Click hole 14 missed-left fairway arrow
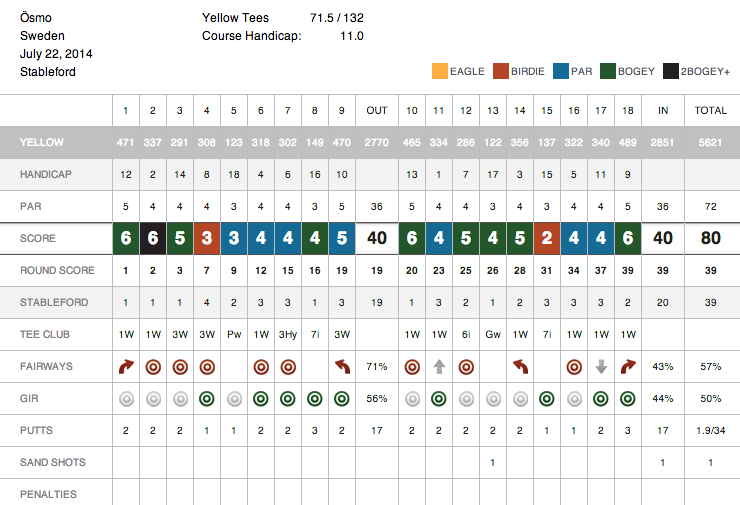The width and height of the screenshot is (740, 505). click(520, 367)
